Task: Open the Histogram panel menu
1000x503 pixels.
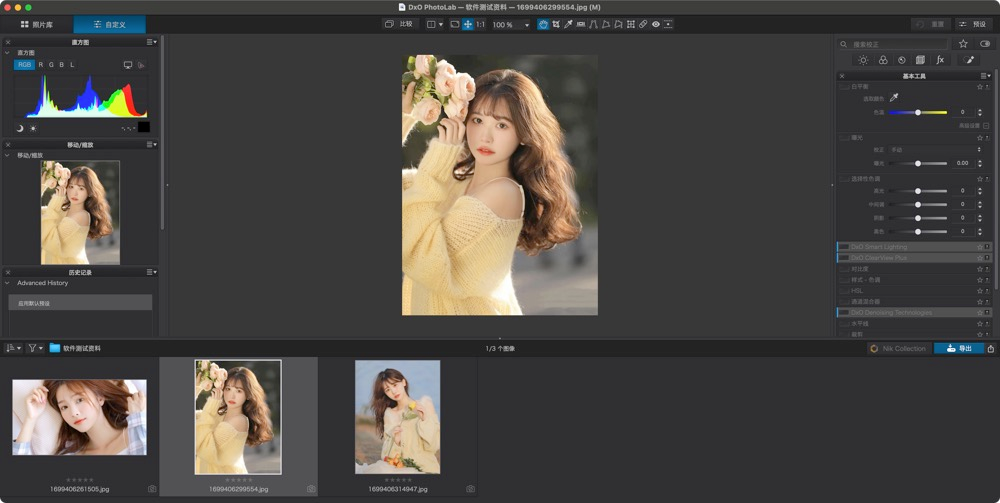Action: pyautogui.click(x=152, y=42)
